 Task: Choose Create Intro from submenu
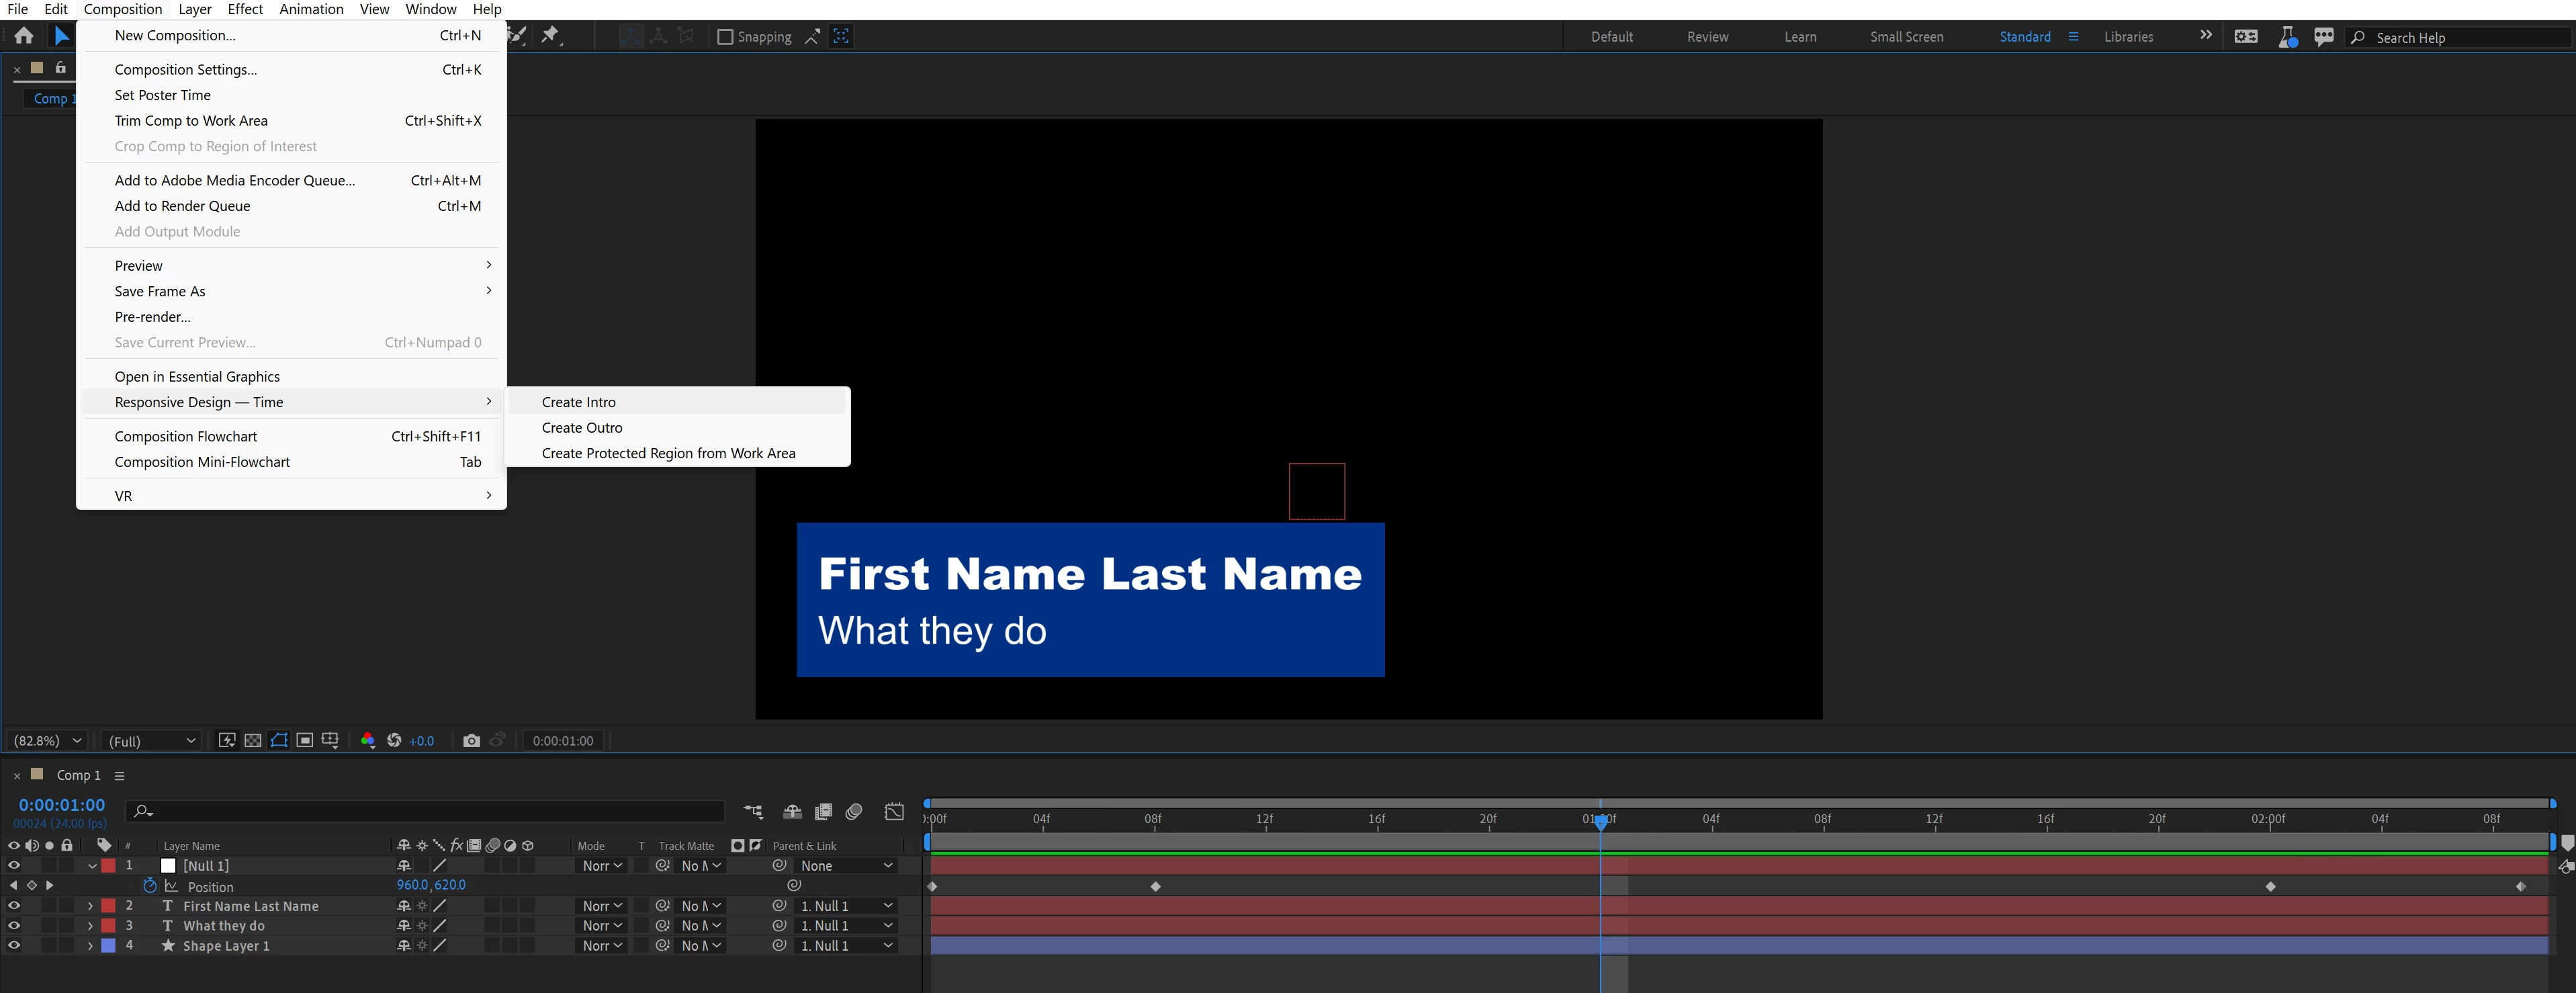579,402
